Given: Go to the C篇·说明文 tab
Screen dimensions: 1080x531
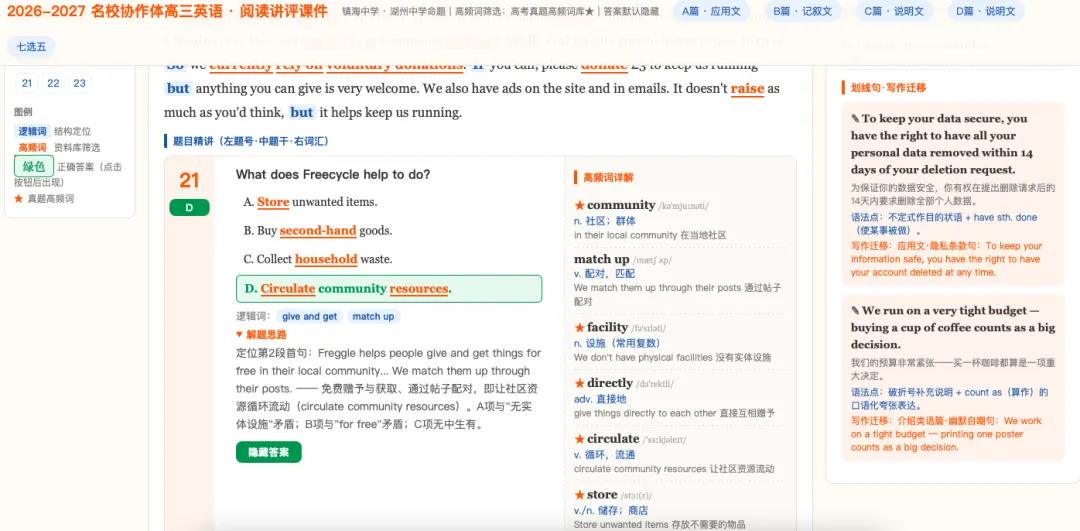Looking at the screenshot, I should point(894,11).
